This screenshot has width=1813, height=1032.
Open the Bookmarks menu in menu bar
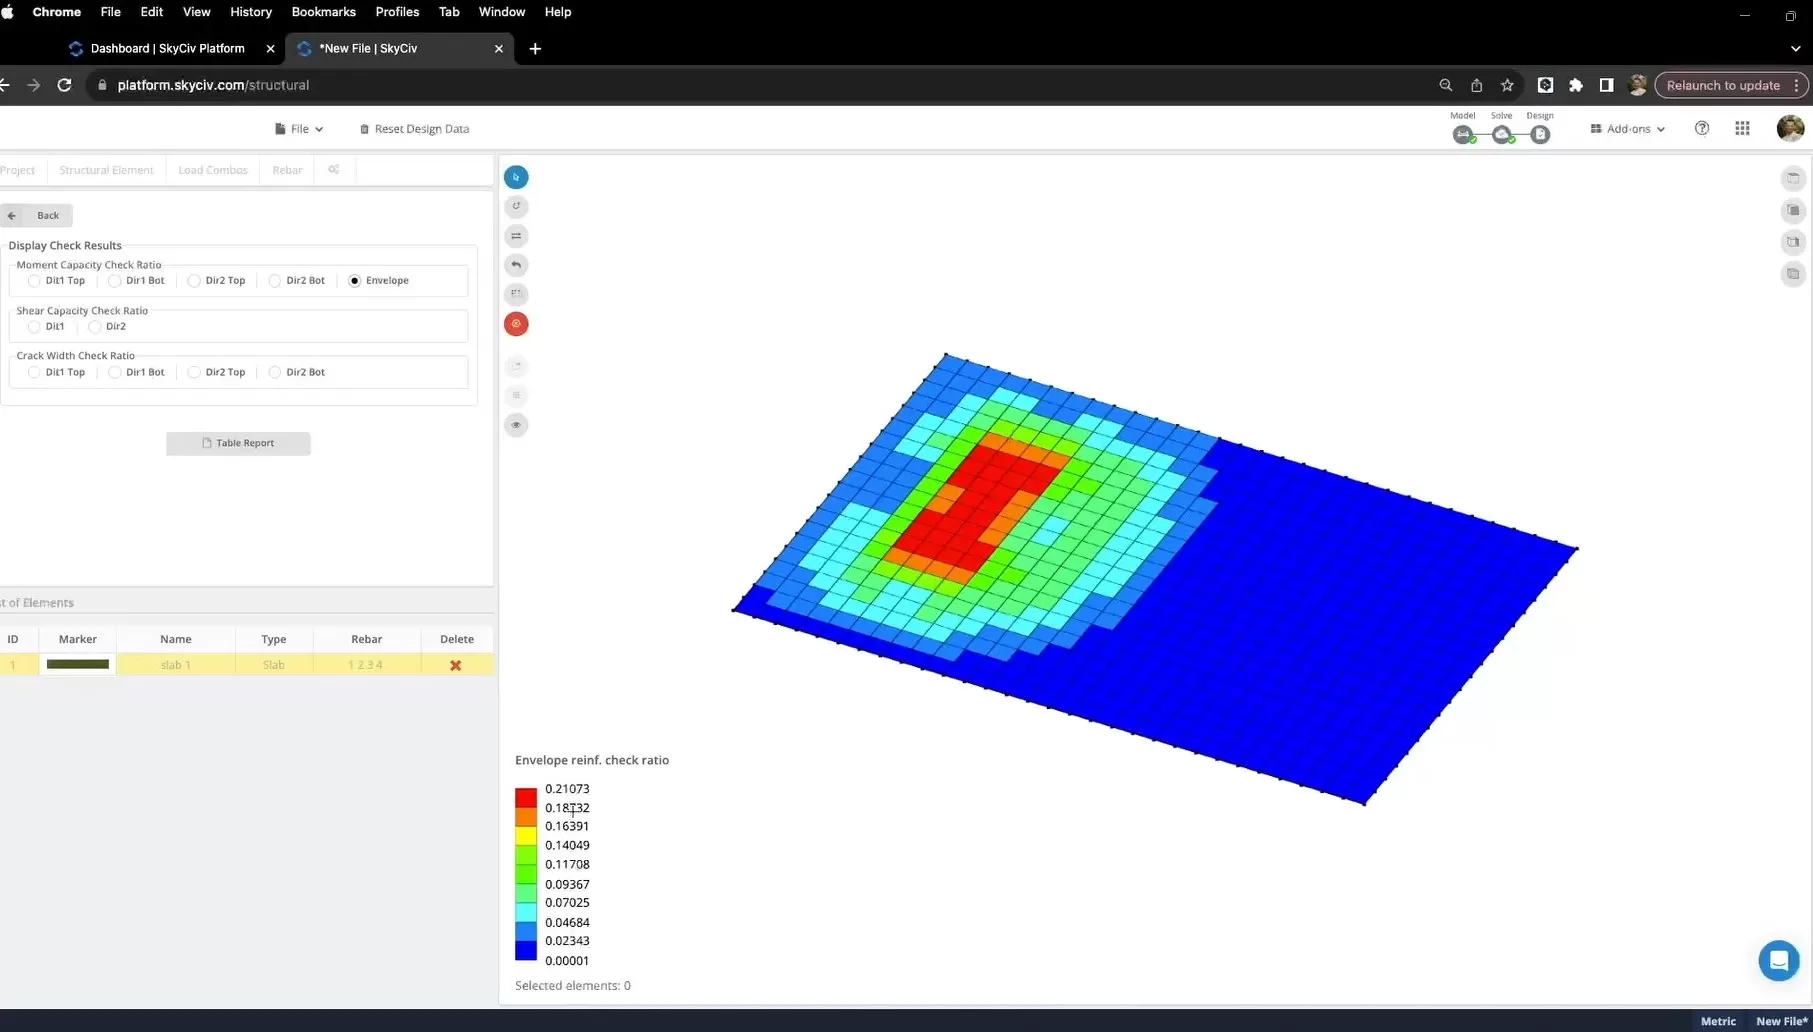[323, 12]
